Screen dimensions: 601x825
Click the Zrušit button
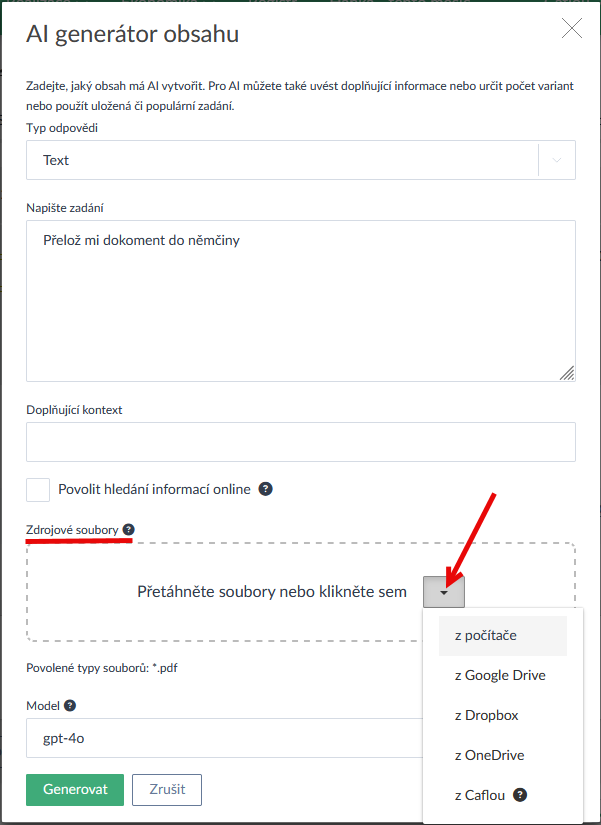click(167, 789)
